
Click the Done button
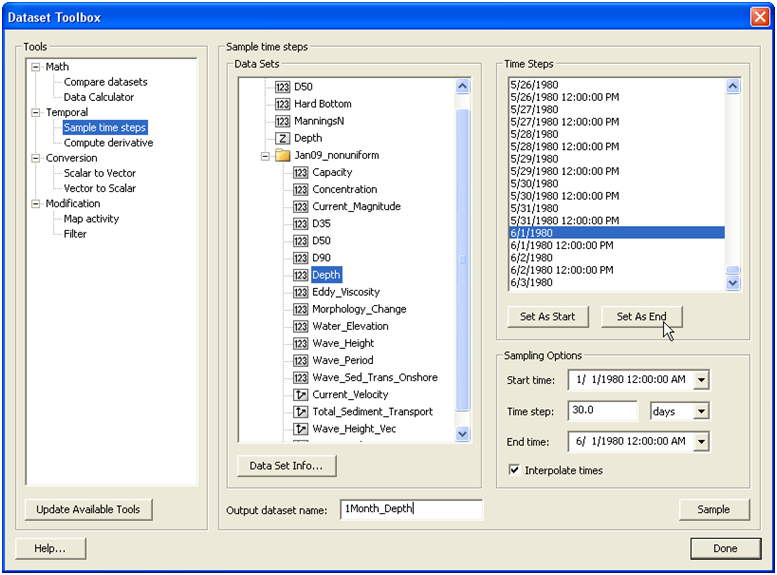pyautogui.click(x=725, y=549)
